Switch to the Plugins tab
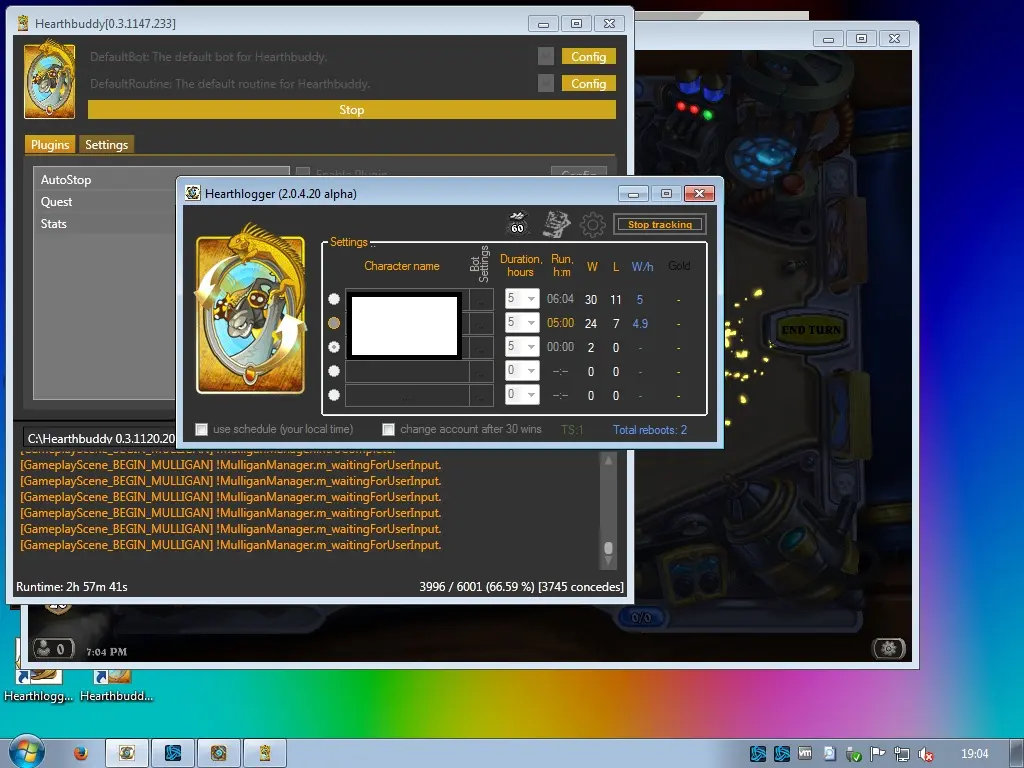This screenshot has height=768, width=1024. coord(50,145)
